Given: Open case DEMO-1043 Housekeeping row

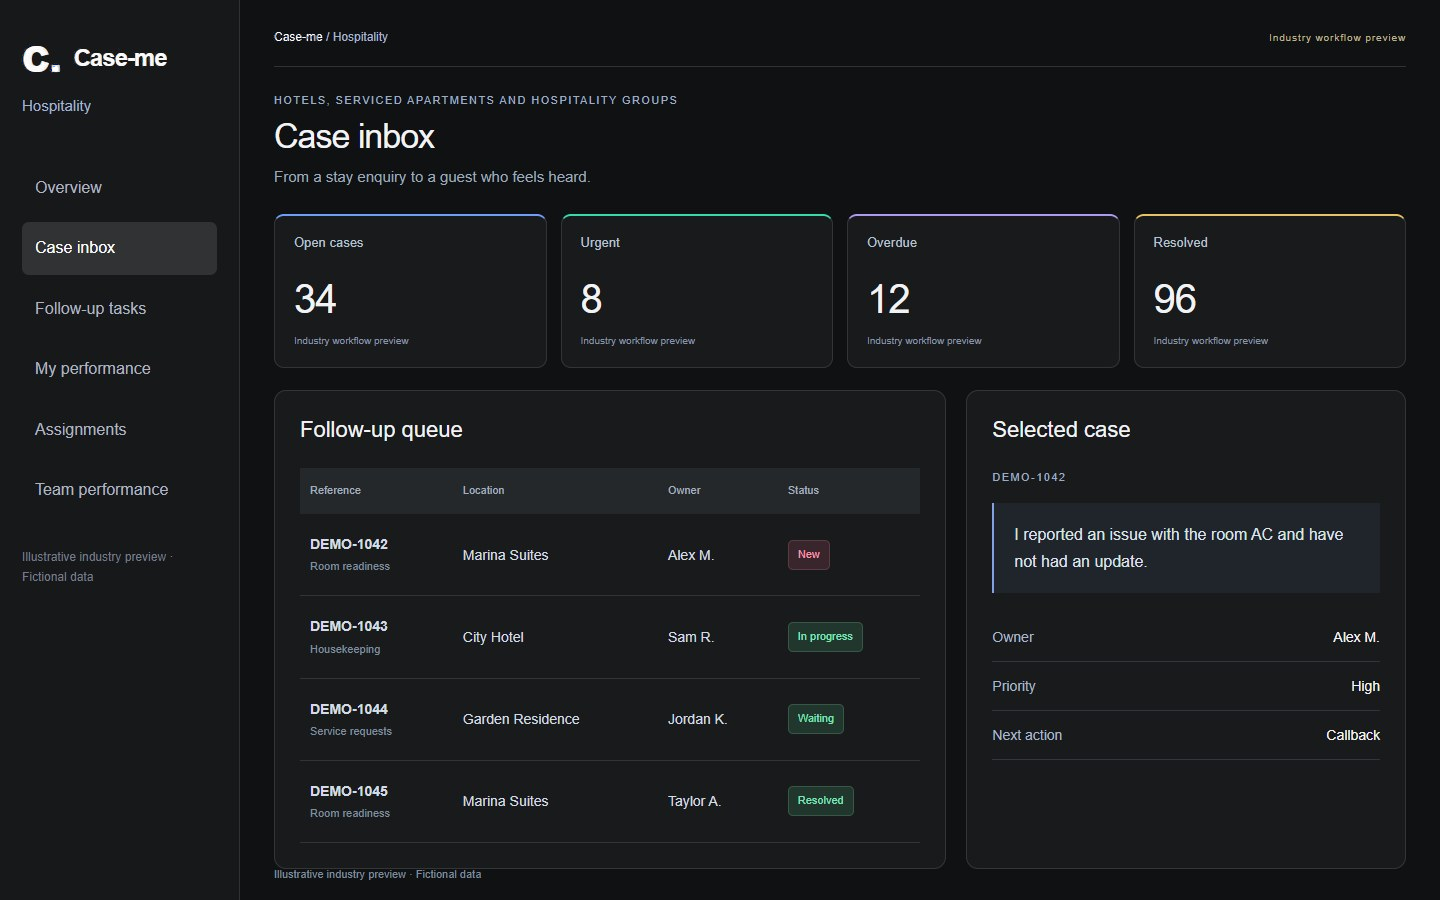Looking at the screenshot, I should (x=610, y=637).
